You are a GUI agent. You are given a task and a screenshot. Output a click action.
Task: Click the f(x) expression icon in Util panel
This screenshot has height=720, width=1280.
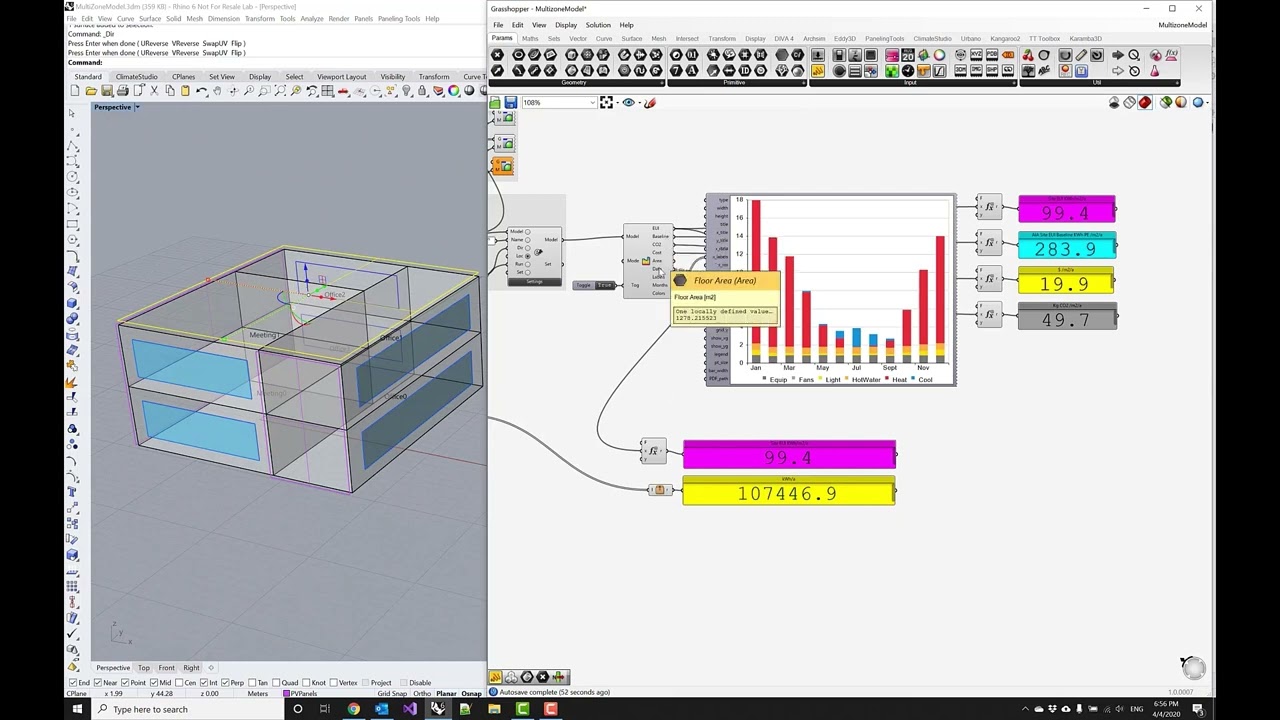[x=1171, y=55]
